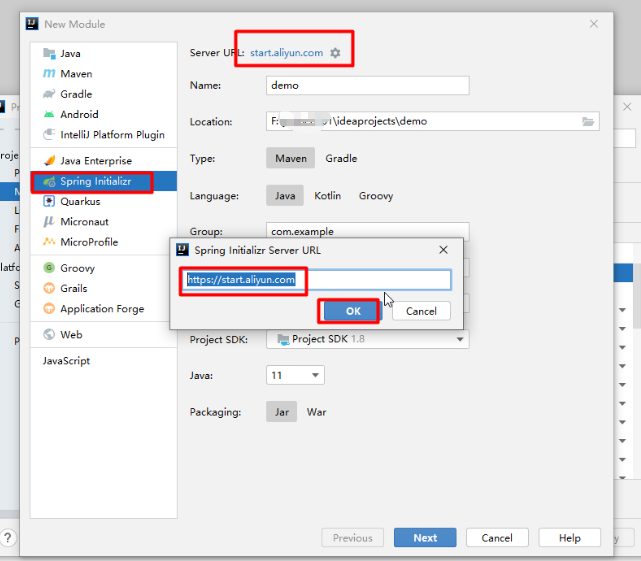Click OK in Server URL dialog
This screenshot has height=561, width=641.
click(353, 311)
